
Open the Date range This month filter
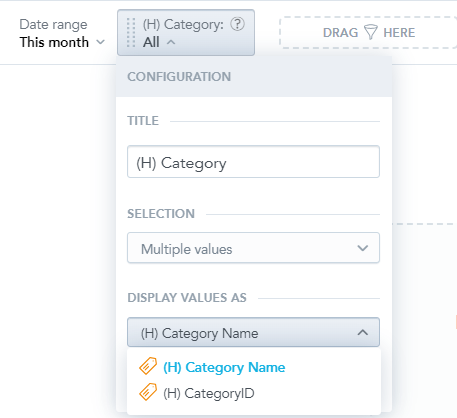coord(62,33)
